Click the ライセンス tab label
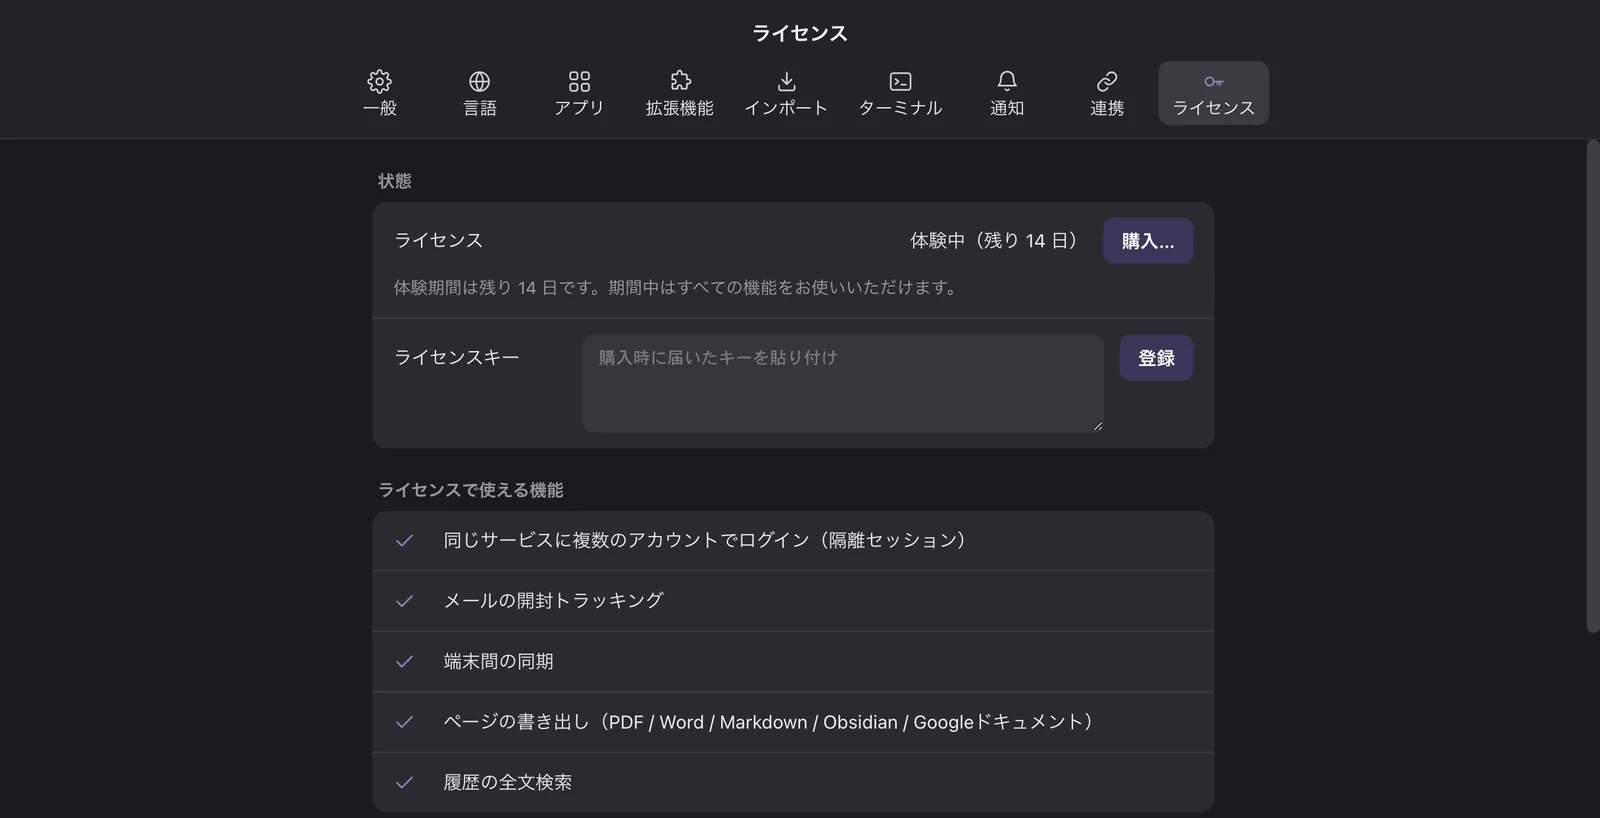 (x=1213, y=108)
